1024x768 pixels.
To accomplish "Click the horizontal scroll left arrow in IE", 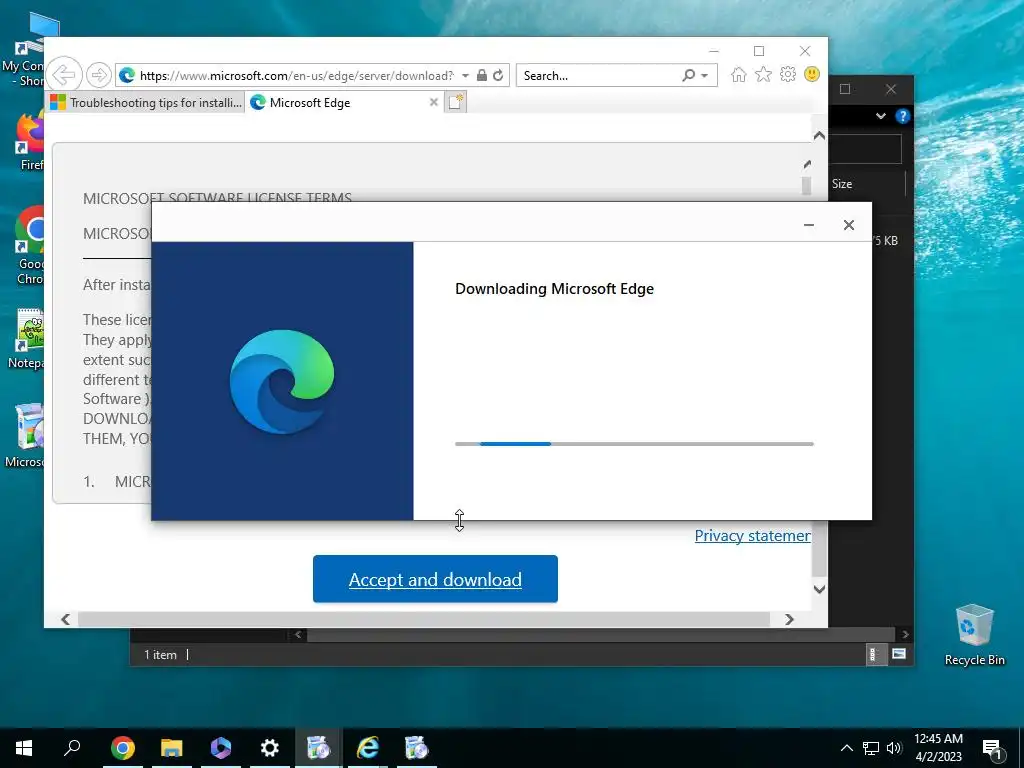I will 65,619.
